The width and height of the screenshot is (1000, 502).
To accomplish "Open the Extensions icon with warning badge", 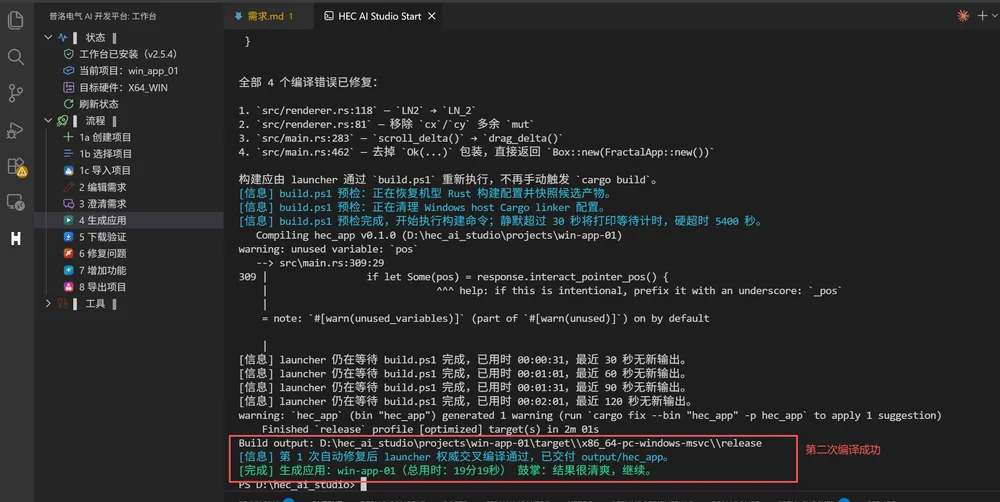I will (16, 167).
